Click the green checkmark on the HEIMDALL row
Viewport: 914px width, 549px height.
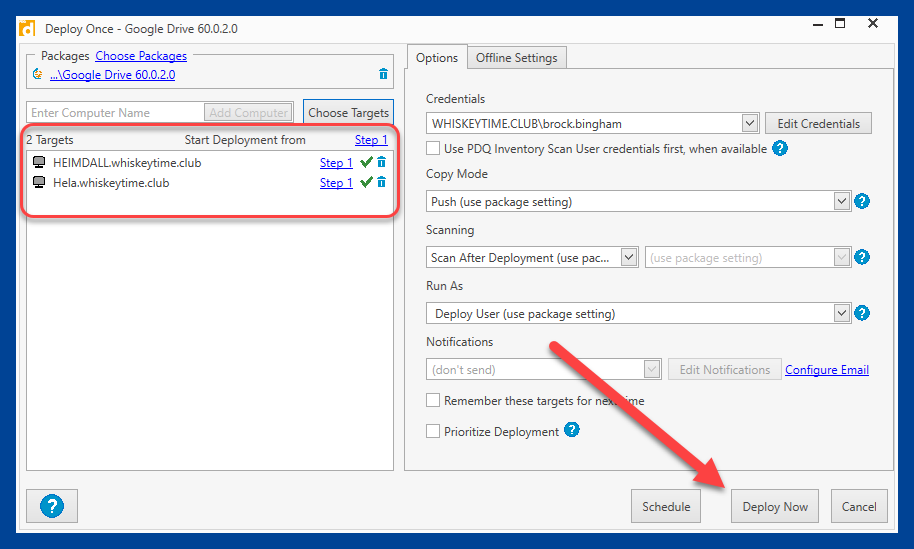tap(366, 162)
